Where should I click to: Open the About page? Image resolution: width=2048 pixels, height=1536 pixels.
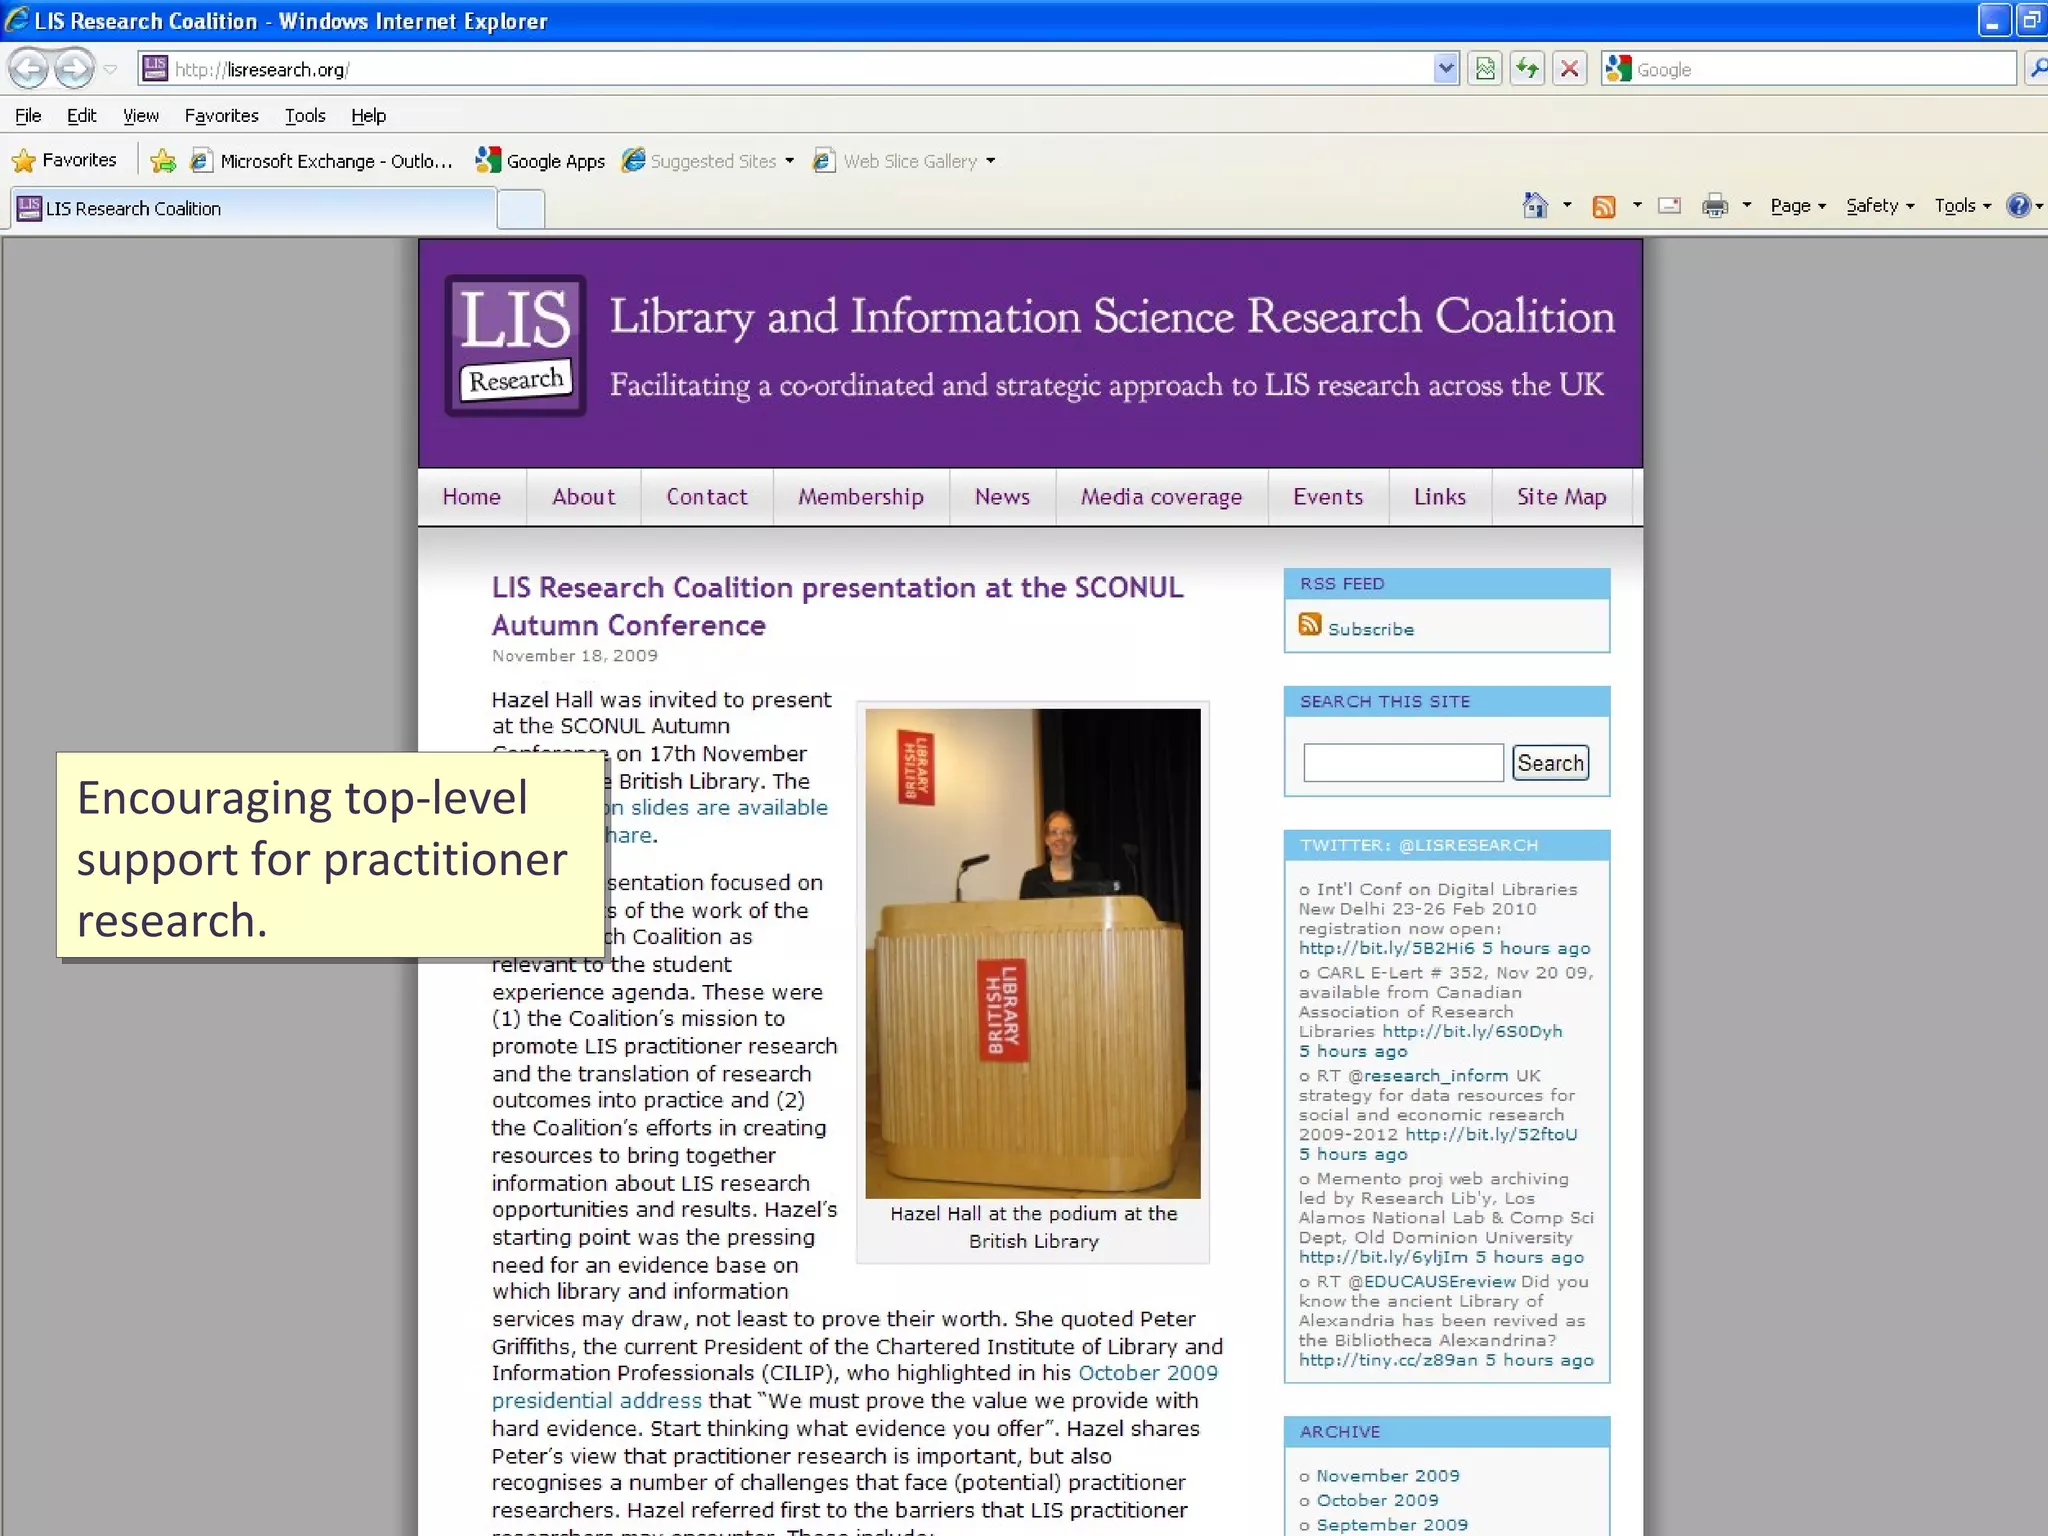tap(584, 497)
